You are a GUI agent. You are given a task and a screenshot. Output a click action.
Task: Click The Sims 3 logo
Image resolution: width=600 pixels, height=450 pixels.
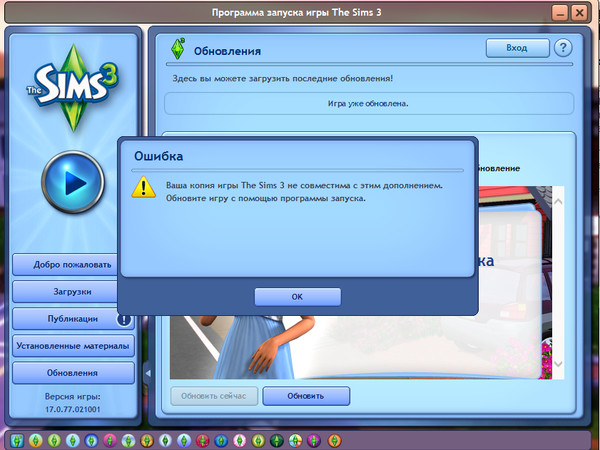[x=73, y=87]
